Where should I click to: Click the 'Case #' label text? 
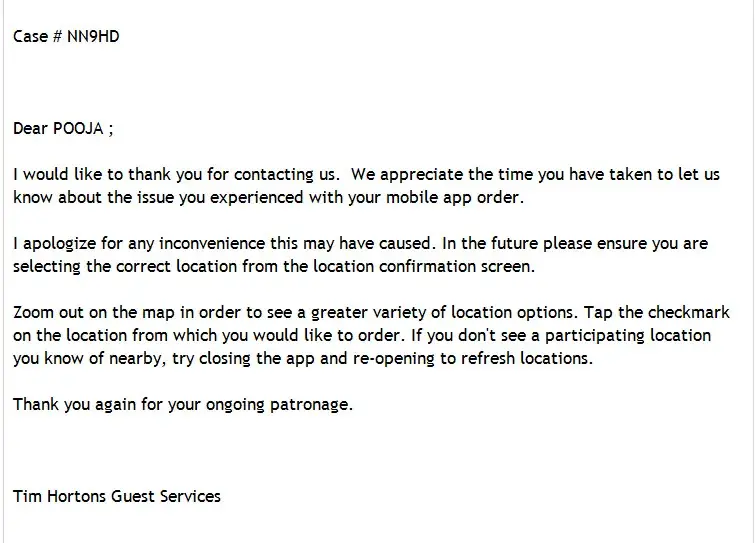(x=36, y=37)
